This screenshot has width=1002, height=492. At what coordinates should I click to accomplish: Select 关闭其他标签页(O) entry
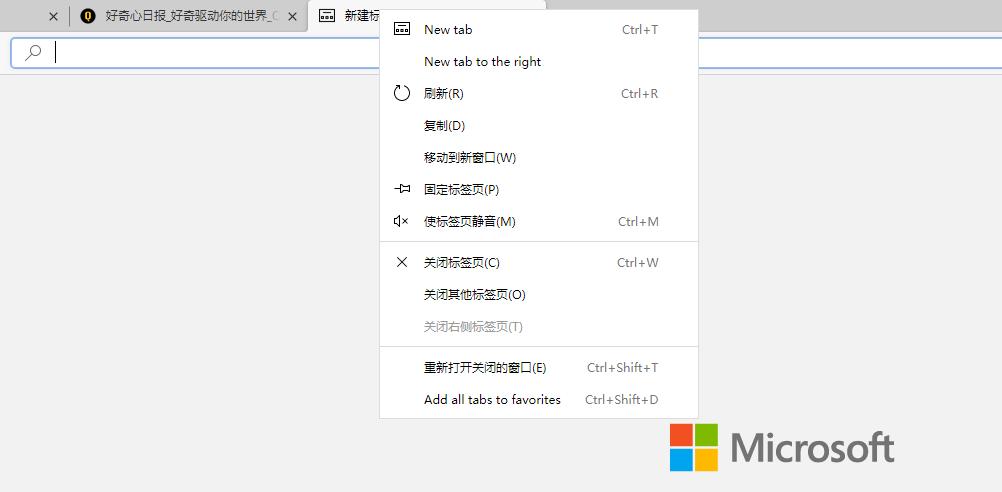pos(539,294)
